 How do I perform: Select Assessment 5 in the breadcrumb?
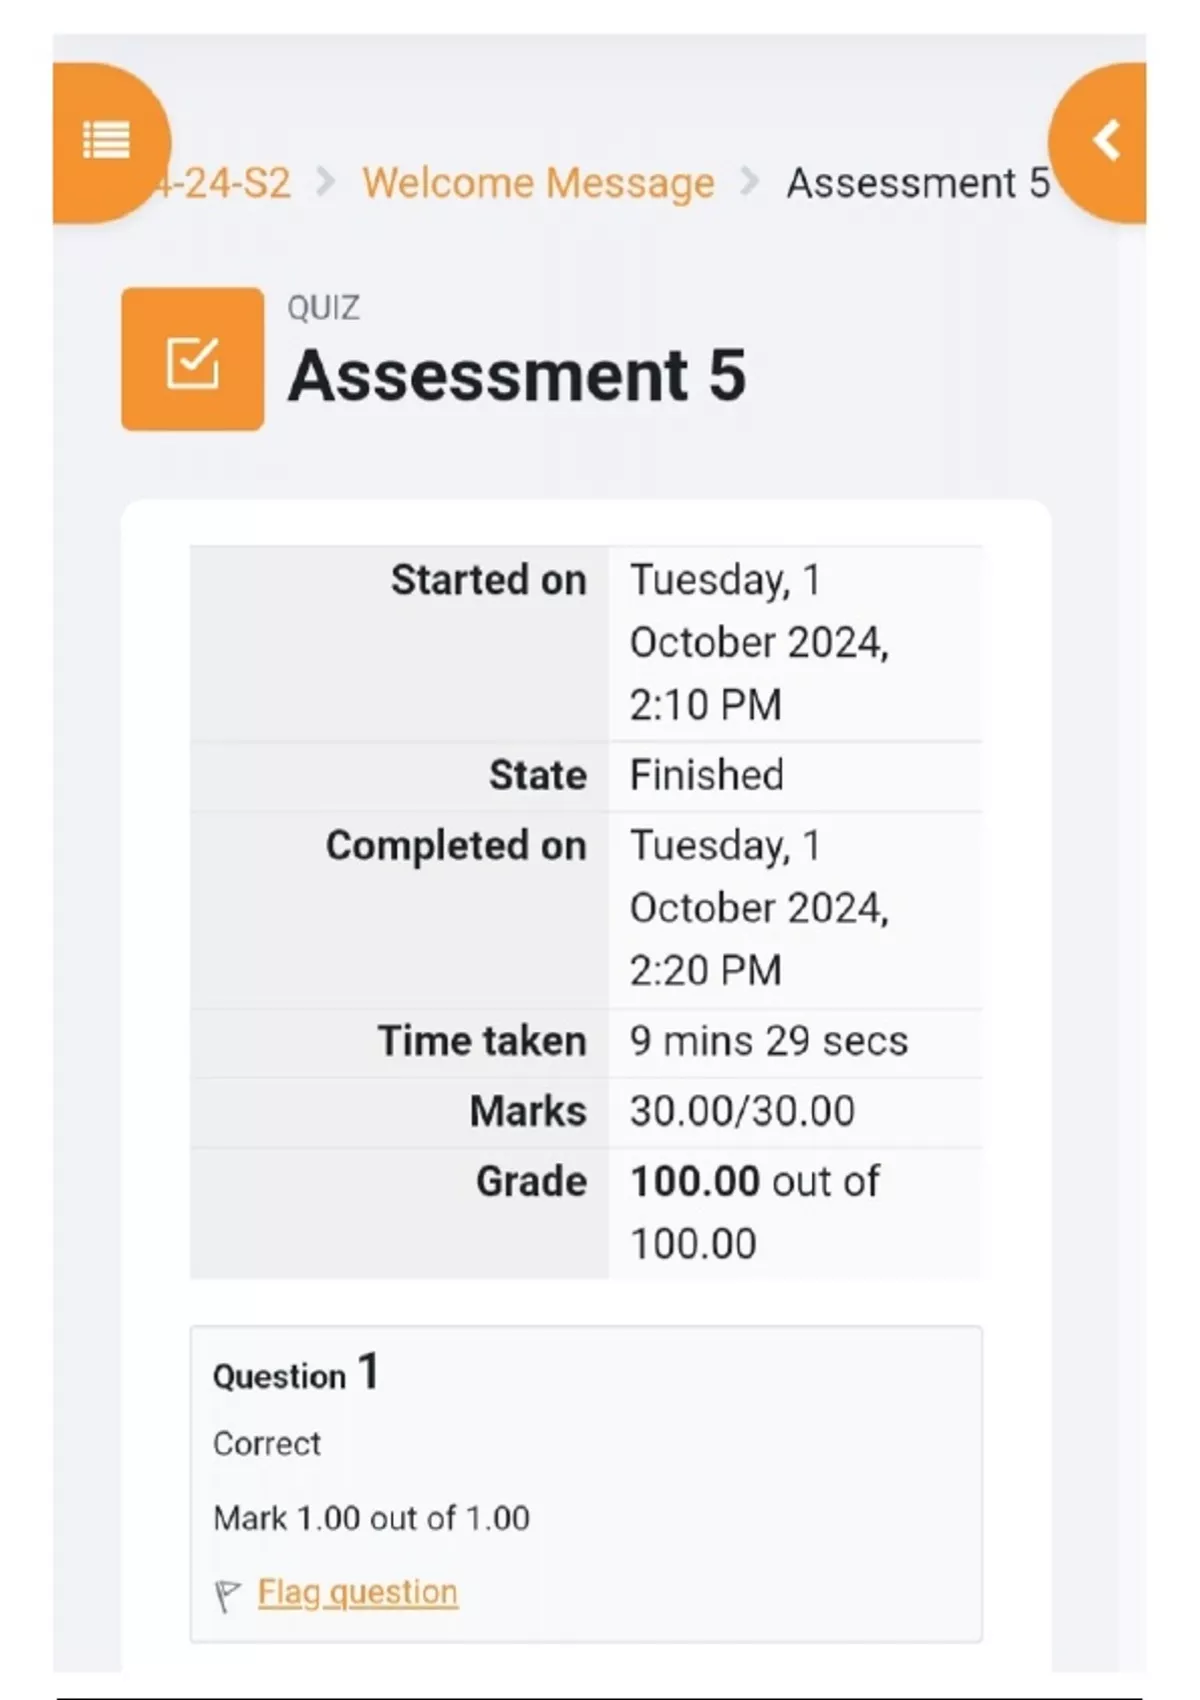[917, 183]
